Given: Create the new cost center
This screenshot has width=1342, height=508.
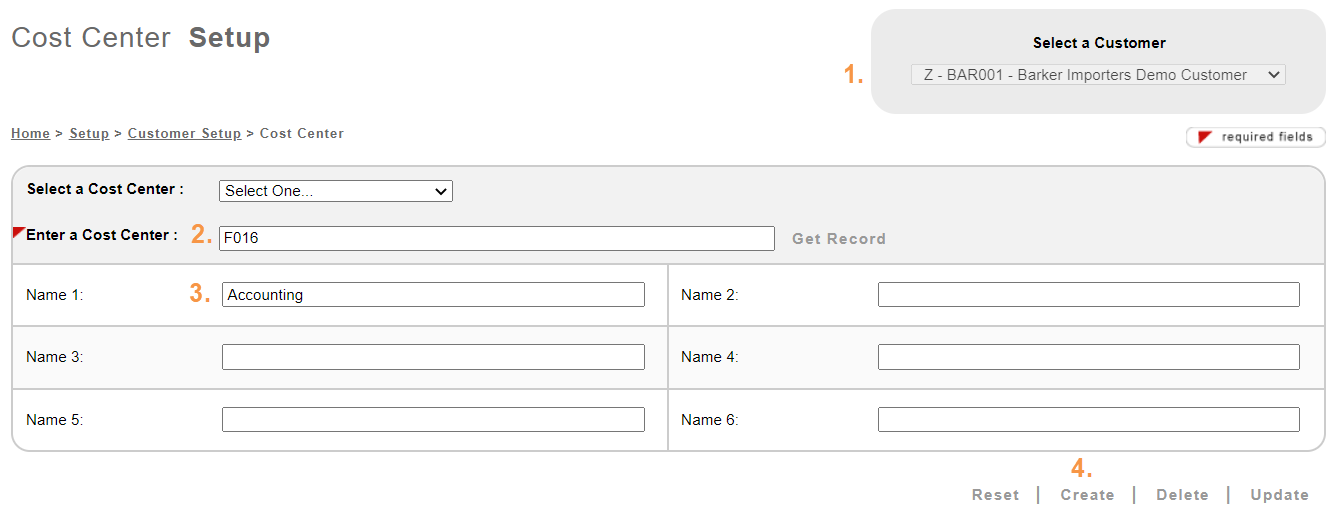Looking at the screenshot, I should click(1087, 495).
